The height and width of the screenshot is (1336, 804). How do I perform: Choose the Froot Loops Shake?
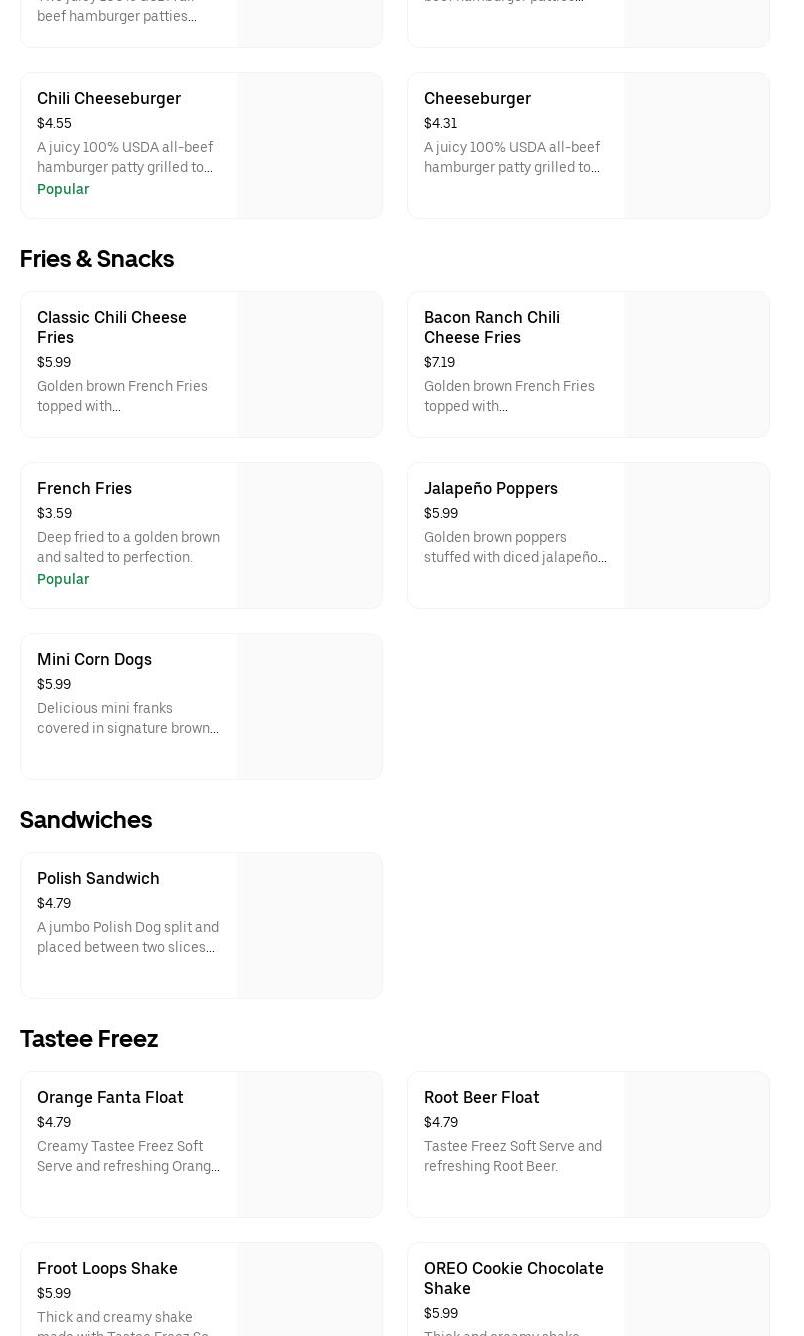107,1268
